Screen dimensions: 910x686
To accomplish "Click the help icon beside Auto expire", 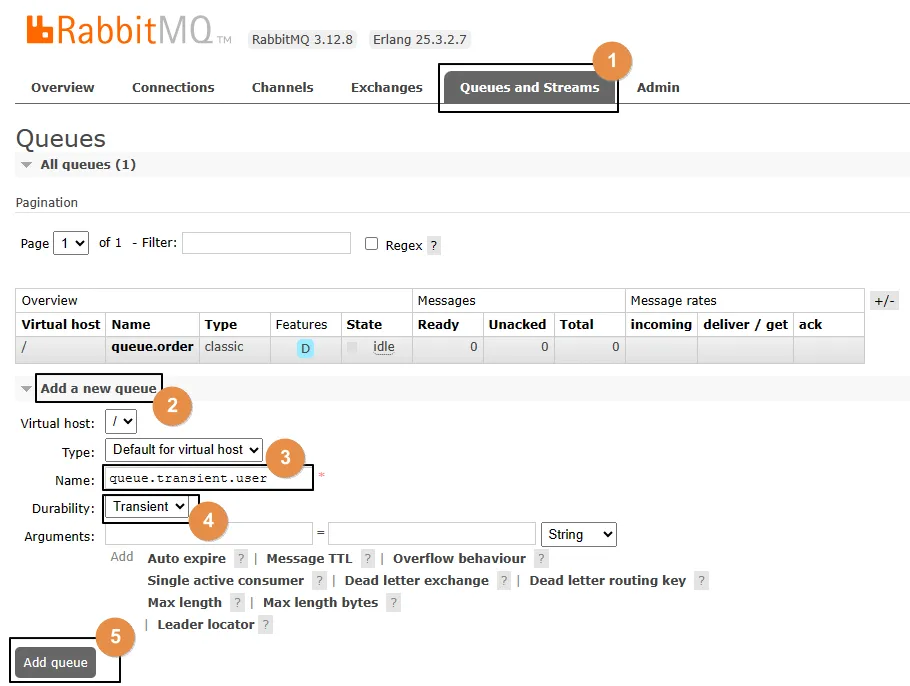I will click(241, 559).
